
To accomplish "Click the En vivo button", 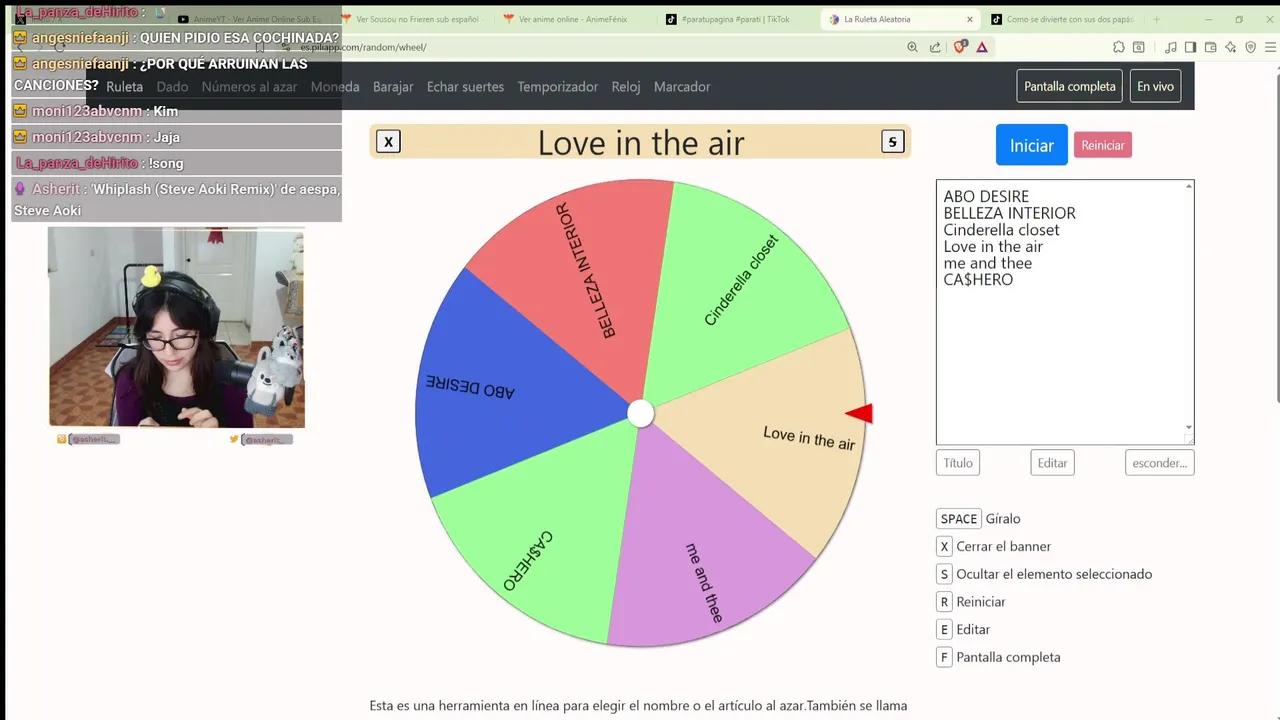I will coord(1155,86).
